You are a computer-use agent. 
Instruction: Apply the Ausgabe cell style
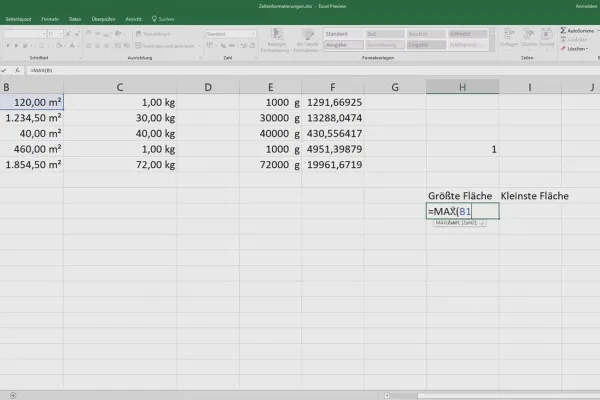[x=344, y=45]
